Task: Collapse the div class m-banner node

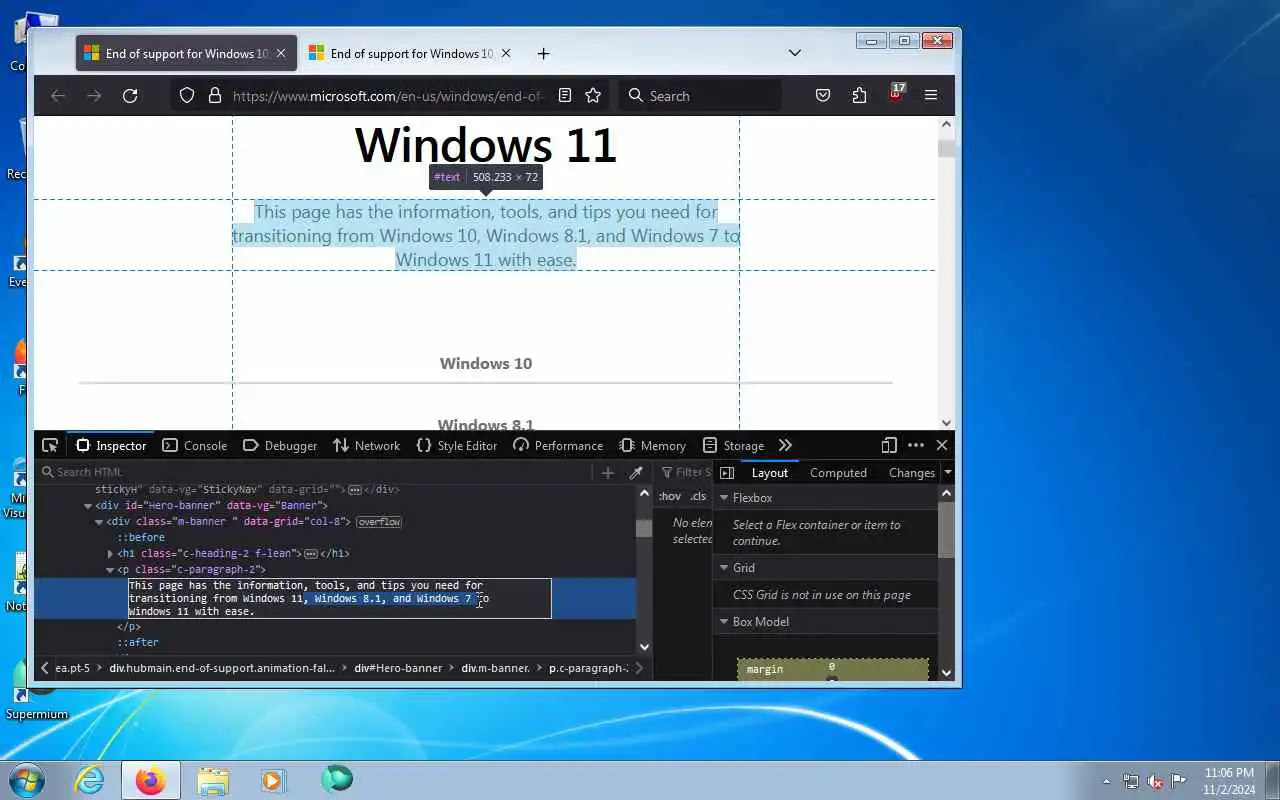Action: (99, 522)
